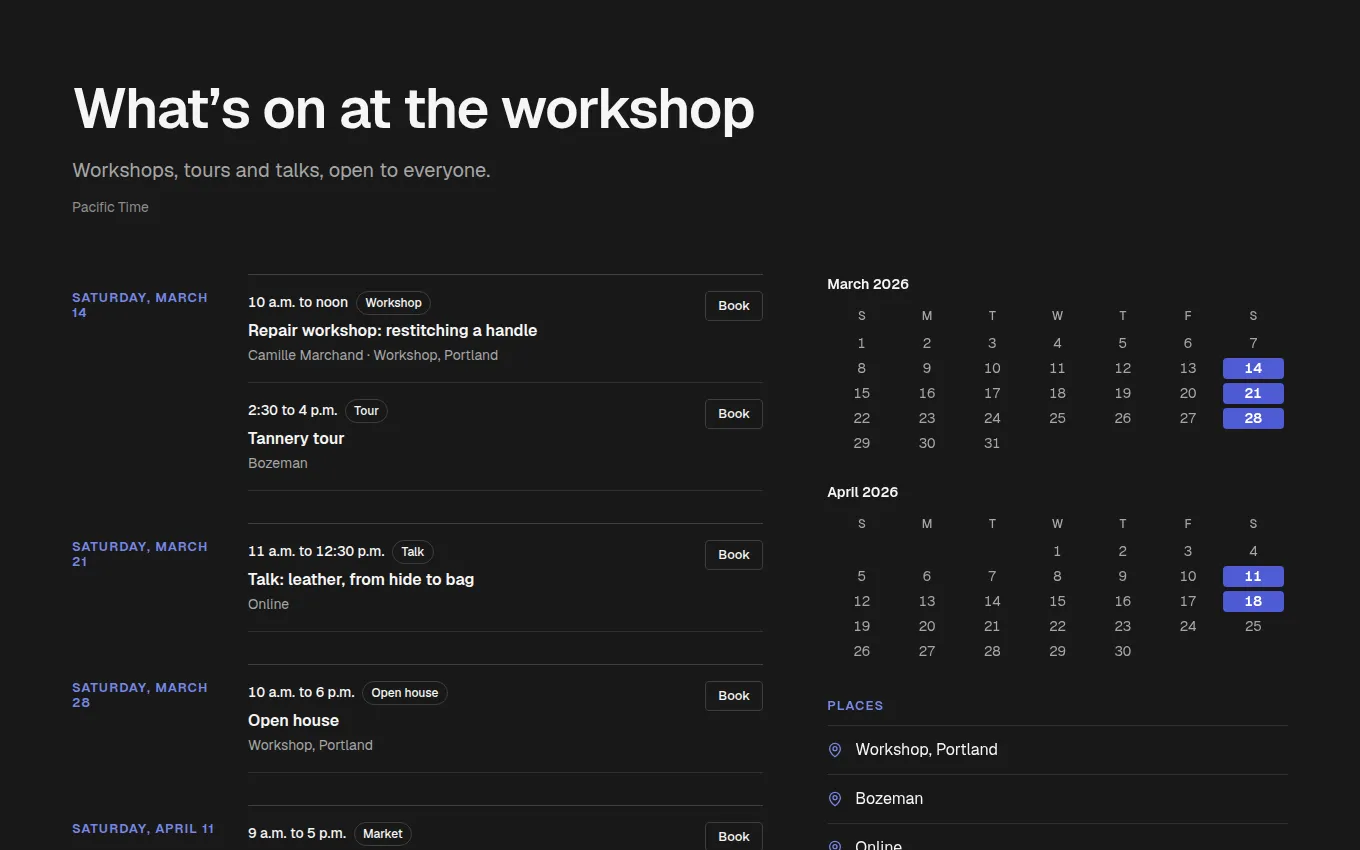Viewport: 1360px width, 850px height.
Task: Open the 'Open house' event title
Action: (x=293, y=720)
